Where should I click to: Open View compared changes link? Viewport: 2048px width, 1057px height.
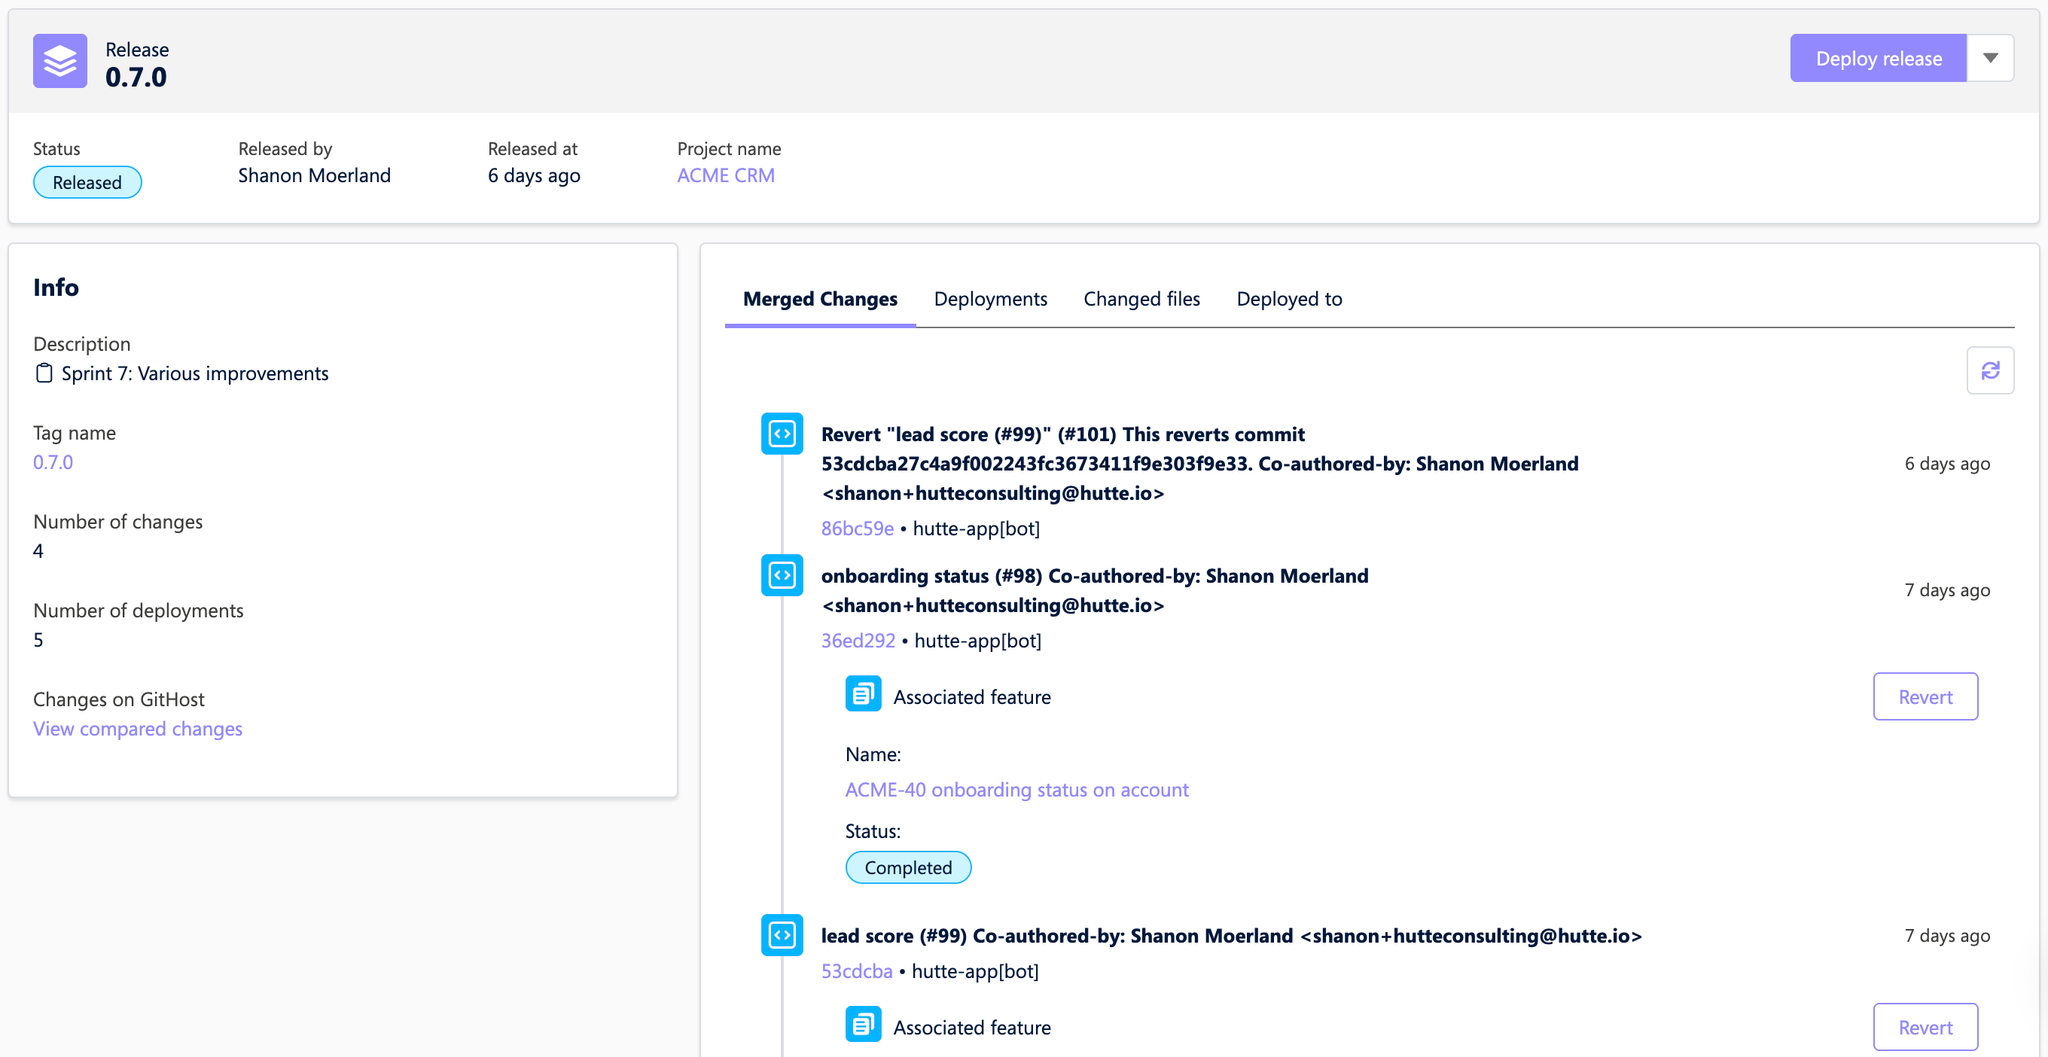pos(138,729)
